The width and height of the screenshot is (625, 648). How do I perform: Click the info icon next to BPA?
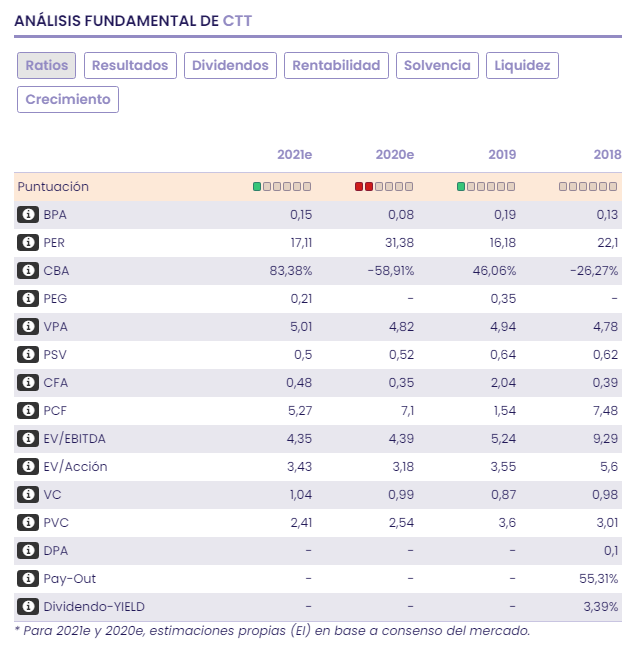click(x=28, y=215)
